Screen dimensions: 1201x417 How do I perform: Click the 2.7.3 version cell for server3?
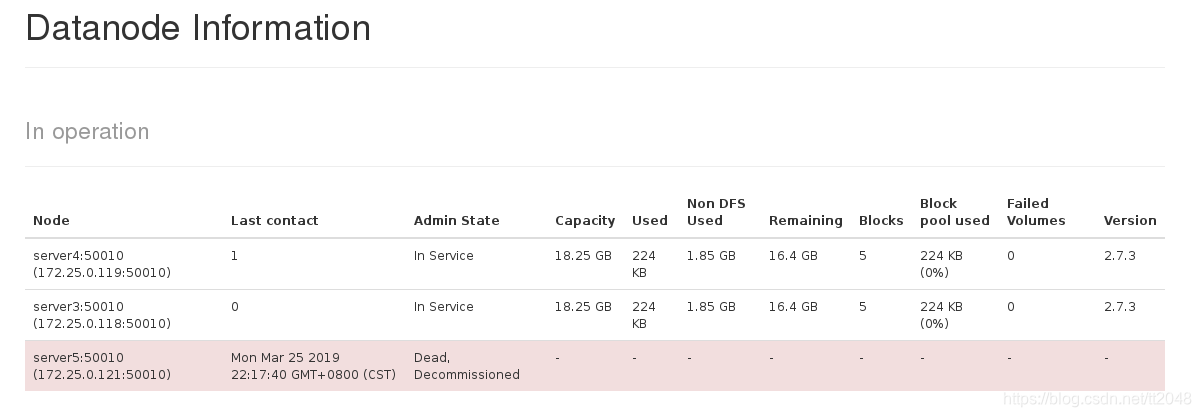[x=1120, y=307]
